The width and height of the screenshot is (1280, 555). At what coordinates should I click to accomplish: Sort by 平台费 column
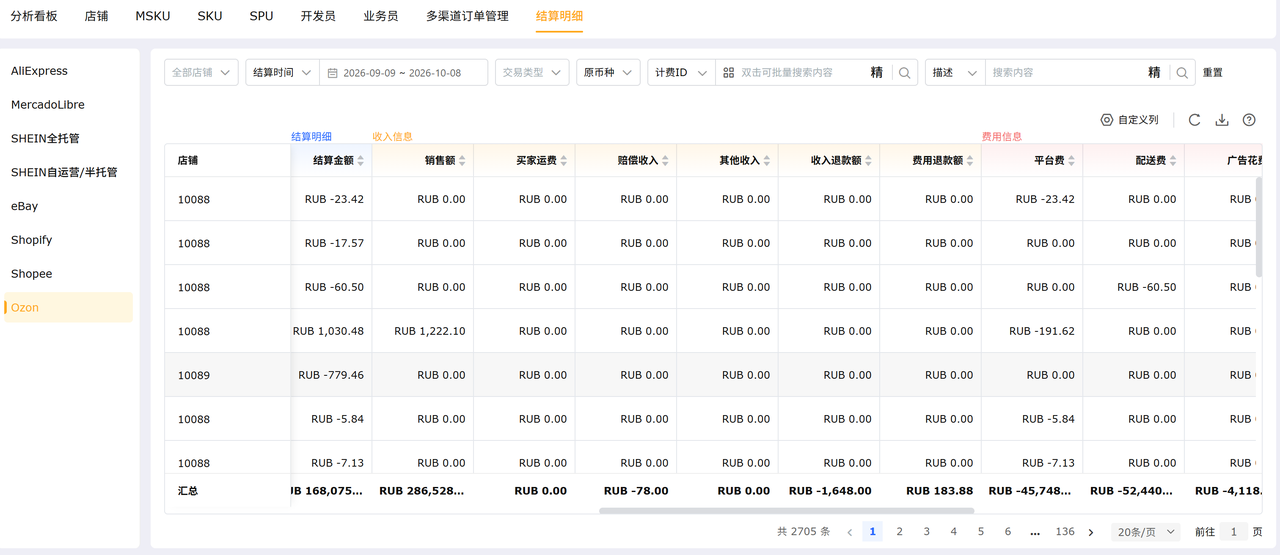click(x=1072, y=161)
